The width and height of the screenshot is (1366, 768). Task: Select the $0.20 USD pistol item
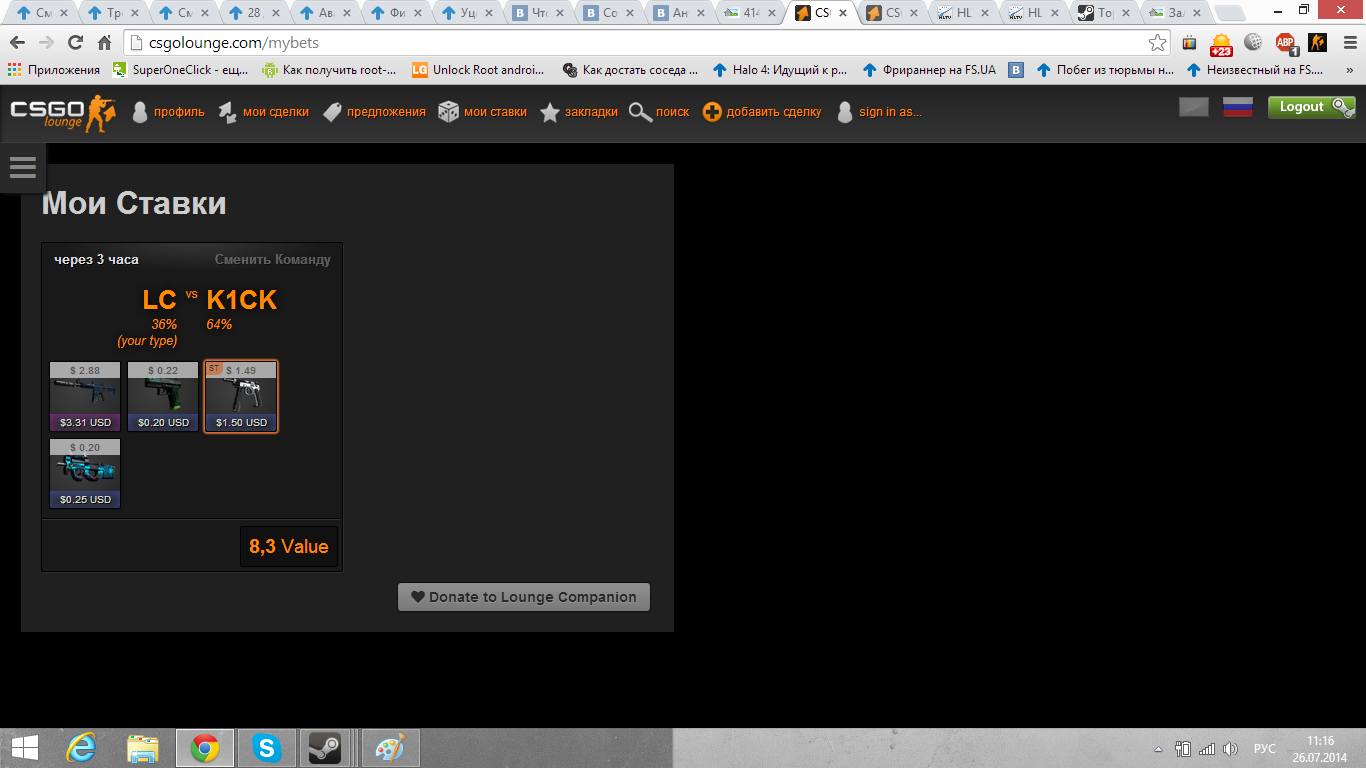pos(163,396)
